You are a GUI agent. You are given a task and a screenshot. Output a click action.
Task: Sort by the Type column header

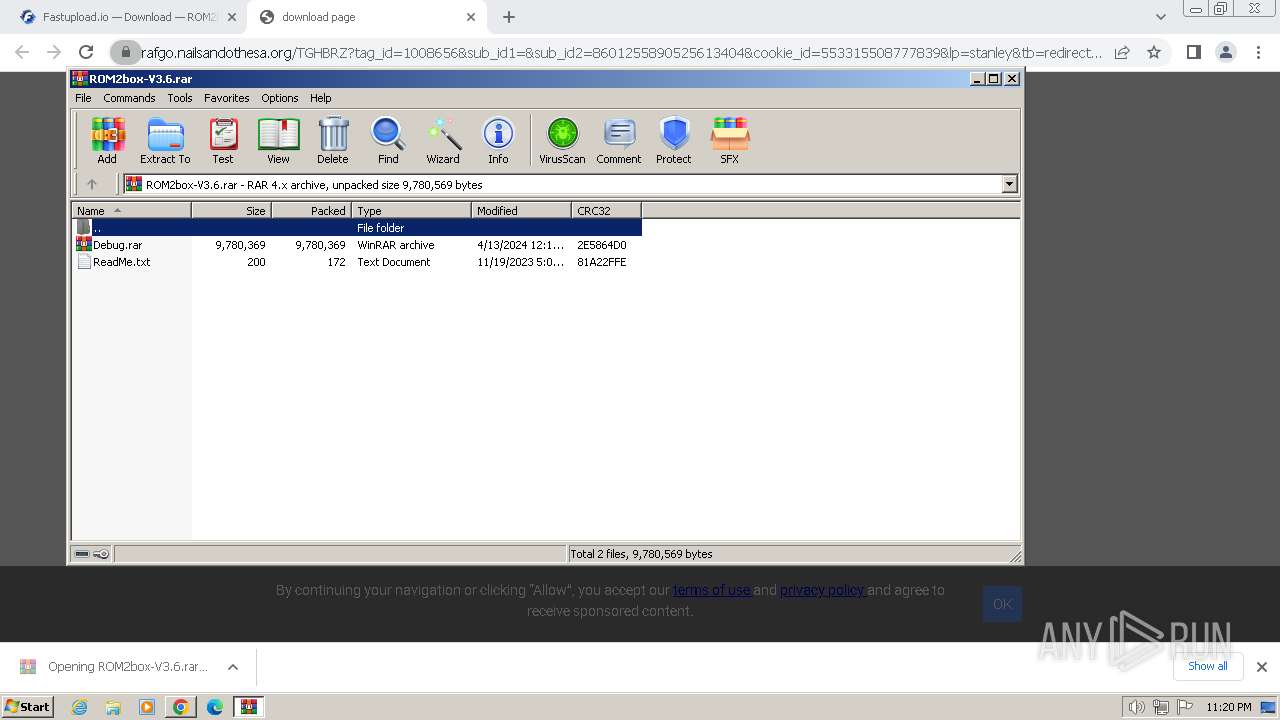(411, 210)
